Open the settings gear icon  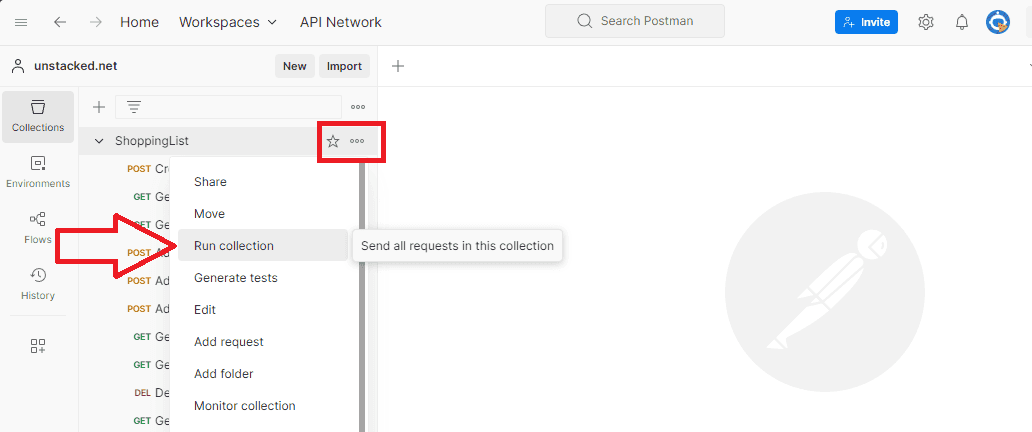tap(926, 22)
